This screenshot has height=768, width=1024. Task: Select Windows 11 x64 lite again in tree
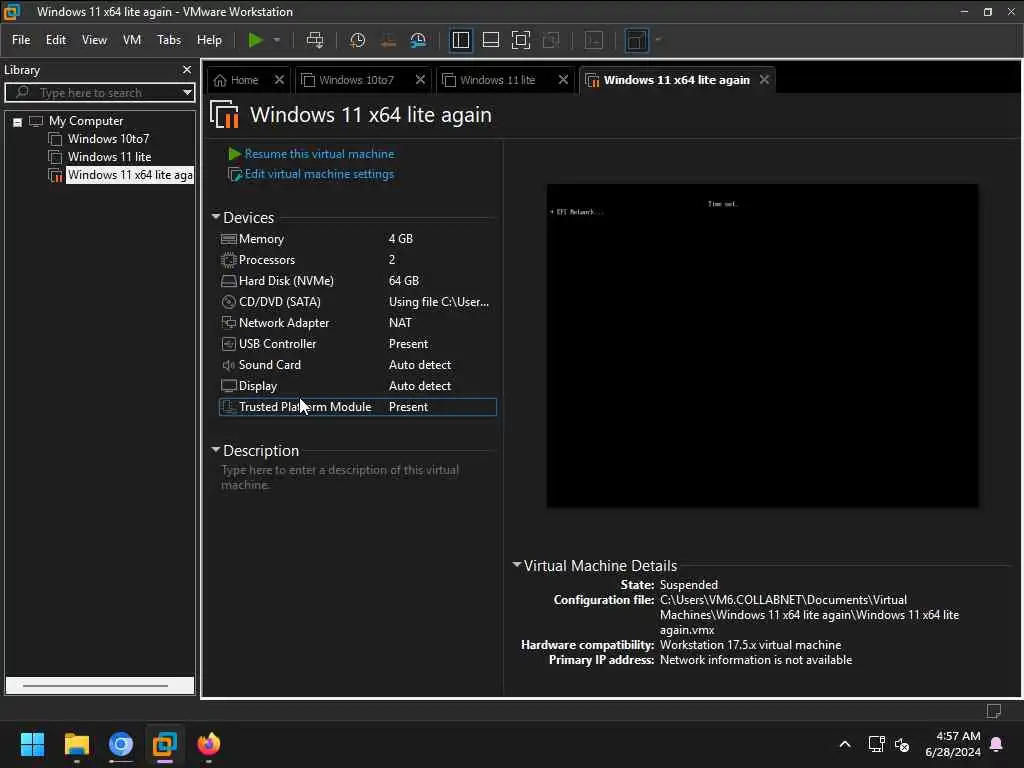pos(129,174)
